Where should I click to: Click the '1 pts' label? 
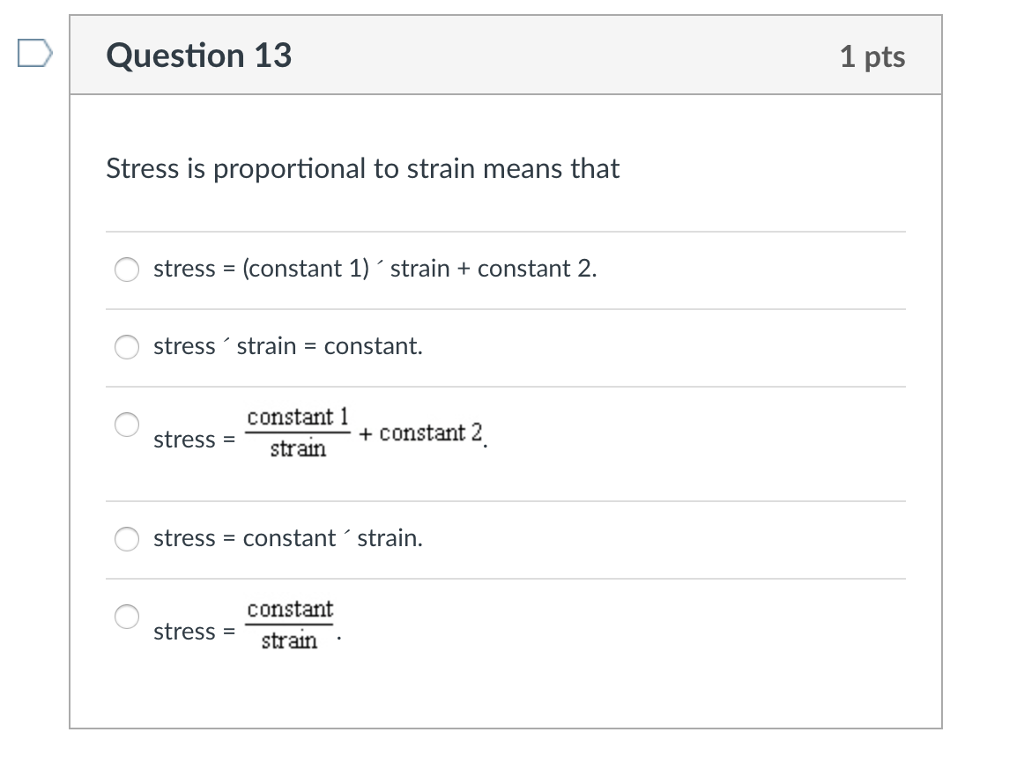(x=873, y=57)
